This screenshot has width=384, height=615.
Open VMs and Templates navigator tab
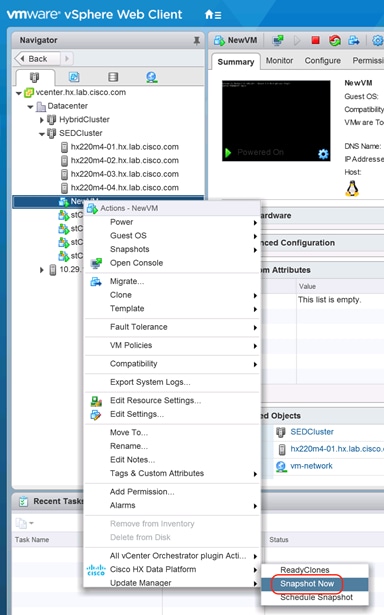[x=74, y=77]
